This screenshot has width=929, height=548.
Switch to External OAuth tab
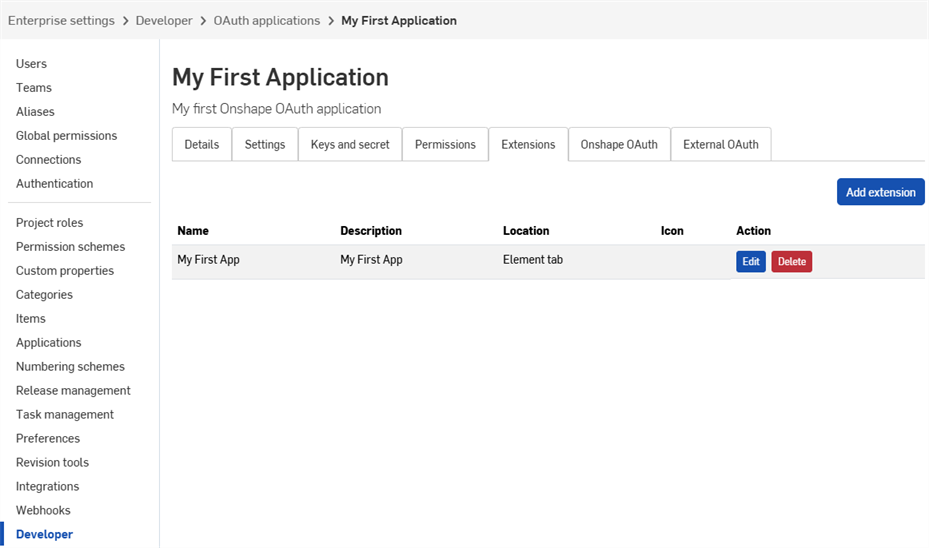[x=721, y=145]
